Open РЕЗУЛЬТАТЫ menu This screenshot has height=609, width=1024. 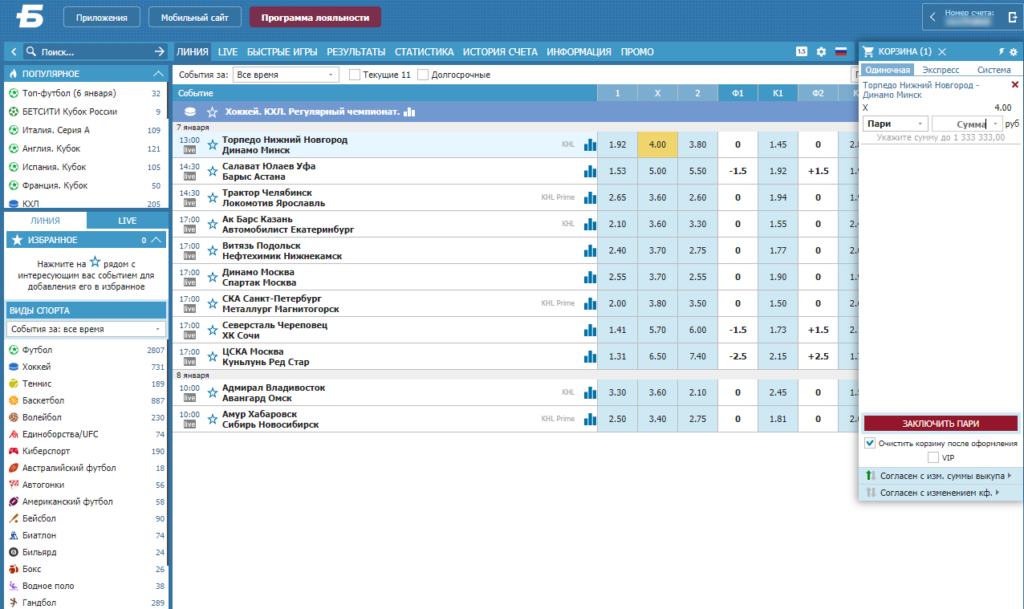click(x=356, y=52)
